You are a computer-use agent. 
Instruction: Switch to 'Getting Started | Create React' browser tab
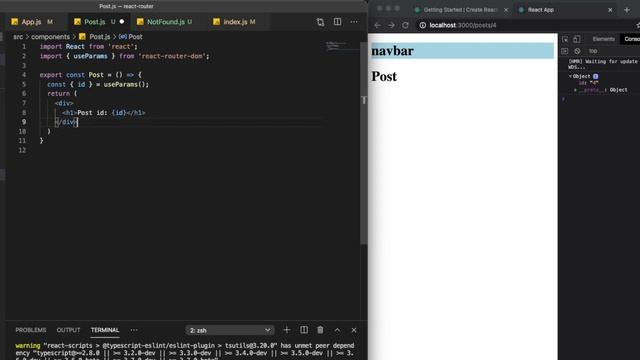tap(459, 10)
